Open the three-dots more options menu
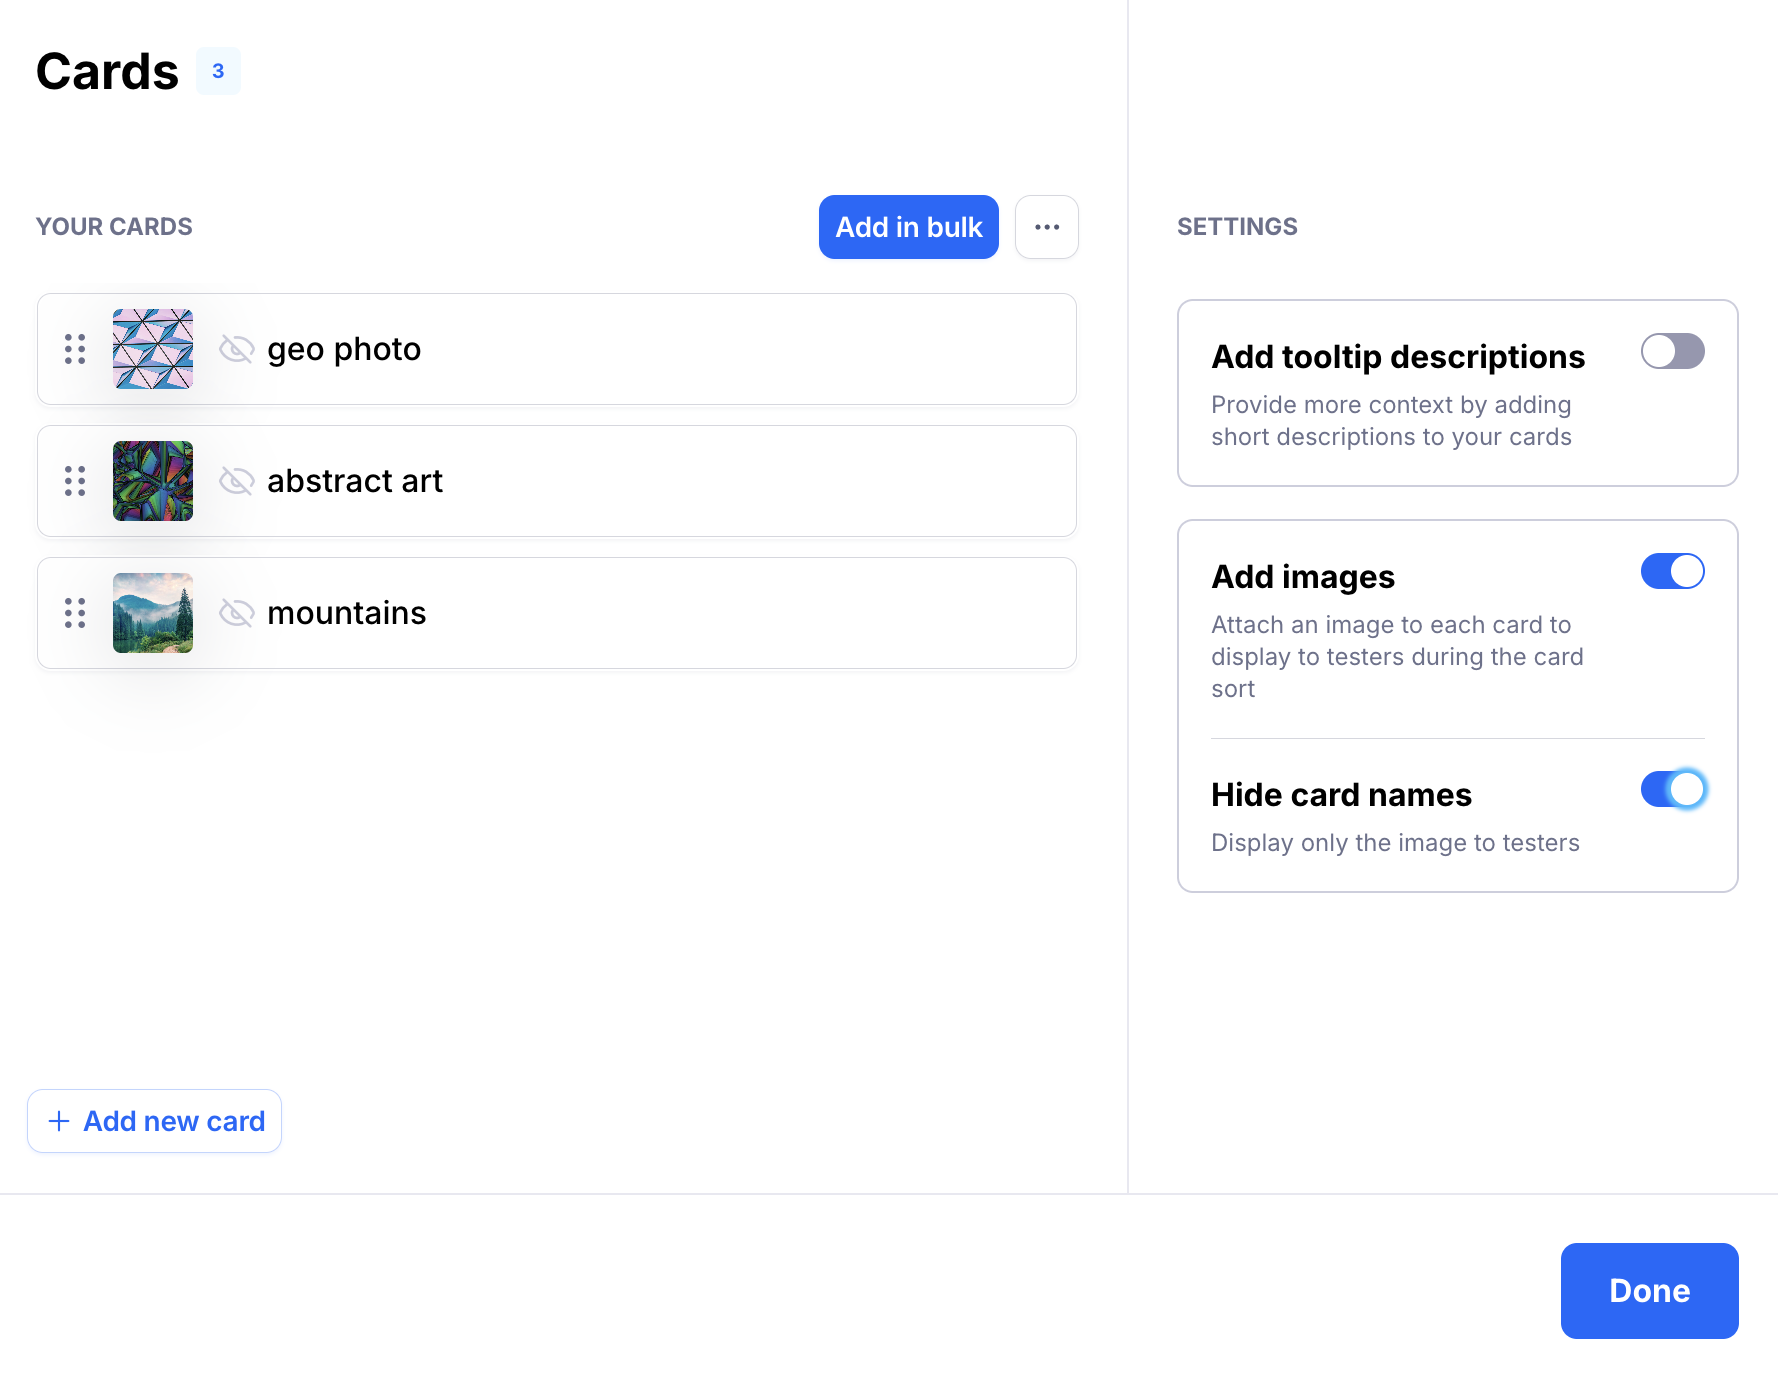Screen dimensions: 1778x1376 tap(1046, 227)
